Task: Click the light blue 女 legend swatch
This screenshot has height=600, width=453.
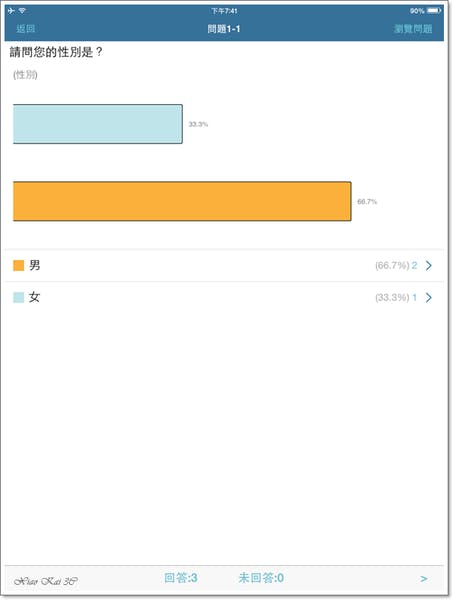Action: [18, 297]
